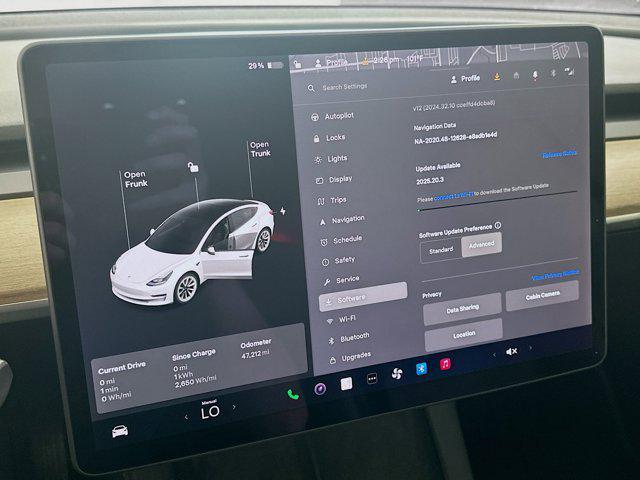Screen dimensions: 640x480
Task: Launch the pink music app icon
Action: (x=445, y=363)
